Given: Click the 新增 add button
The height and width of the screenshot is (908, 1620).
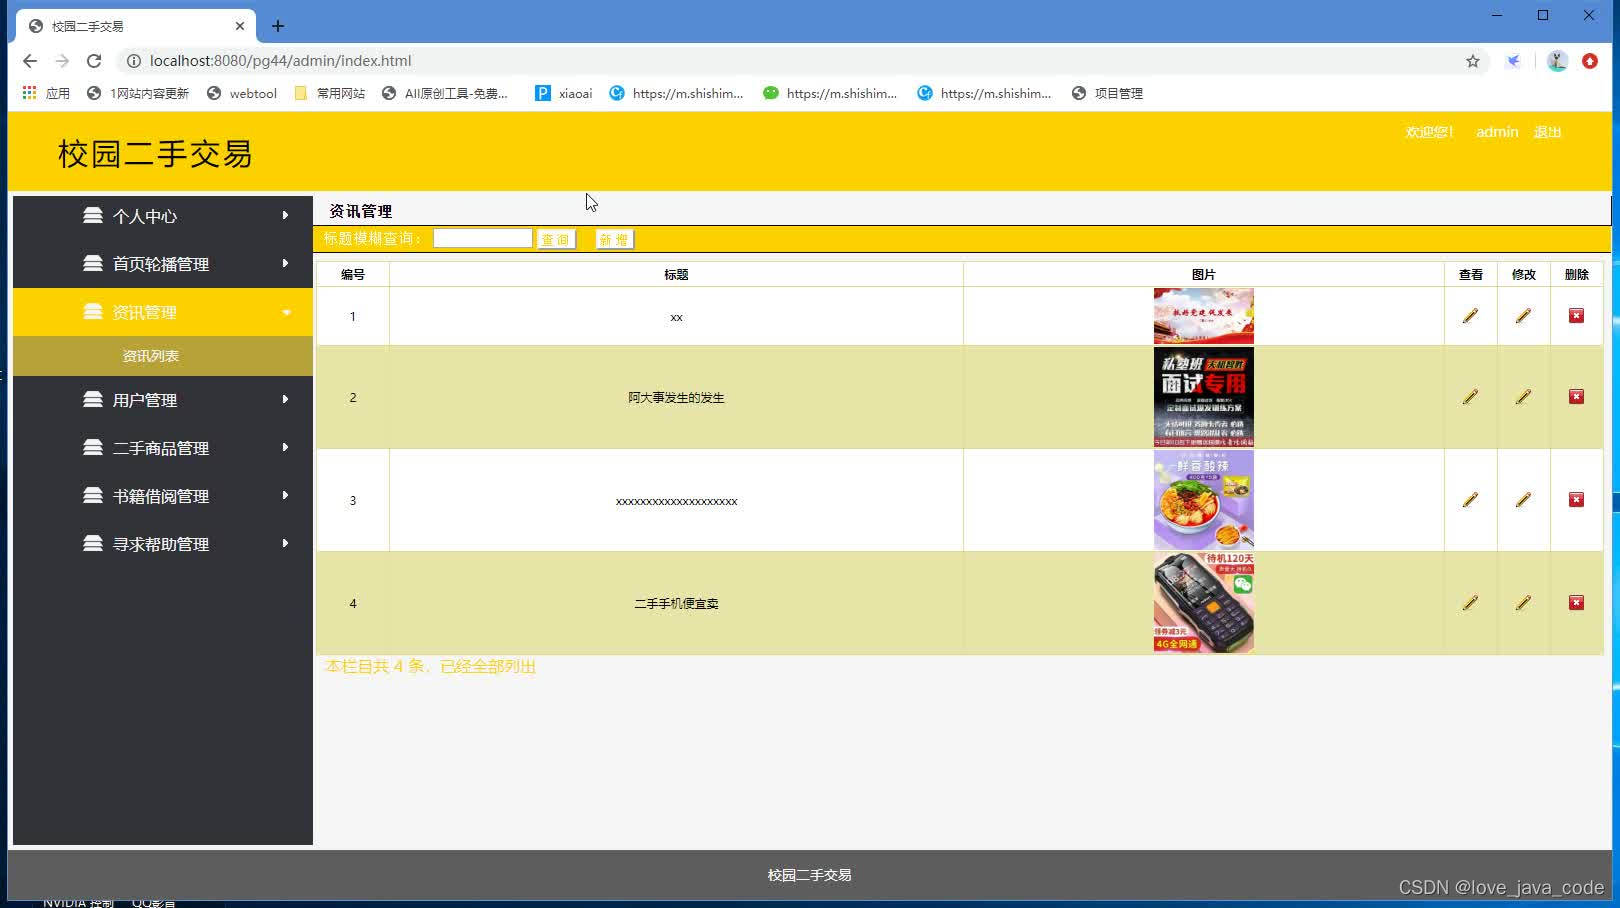Looking at the screenshot, I should (614, 239).
